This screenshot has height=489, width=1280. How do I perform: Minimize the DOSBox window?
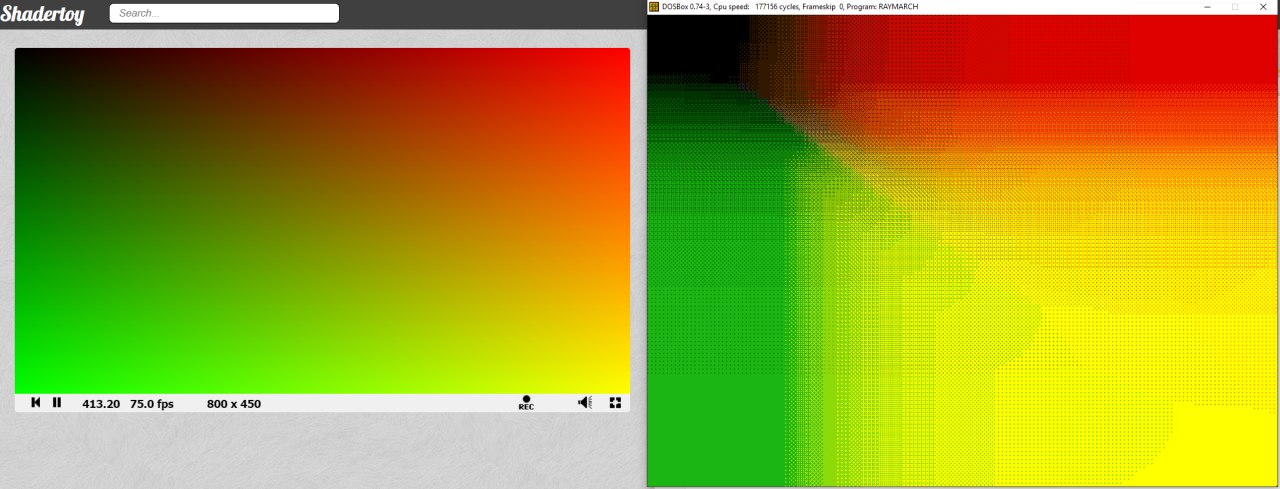pyautogui.click(x=1207, y=7)
